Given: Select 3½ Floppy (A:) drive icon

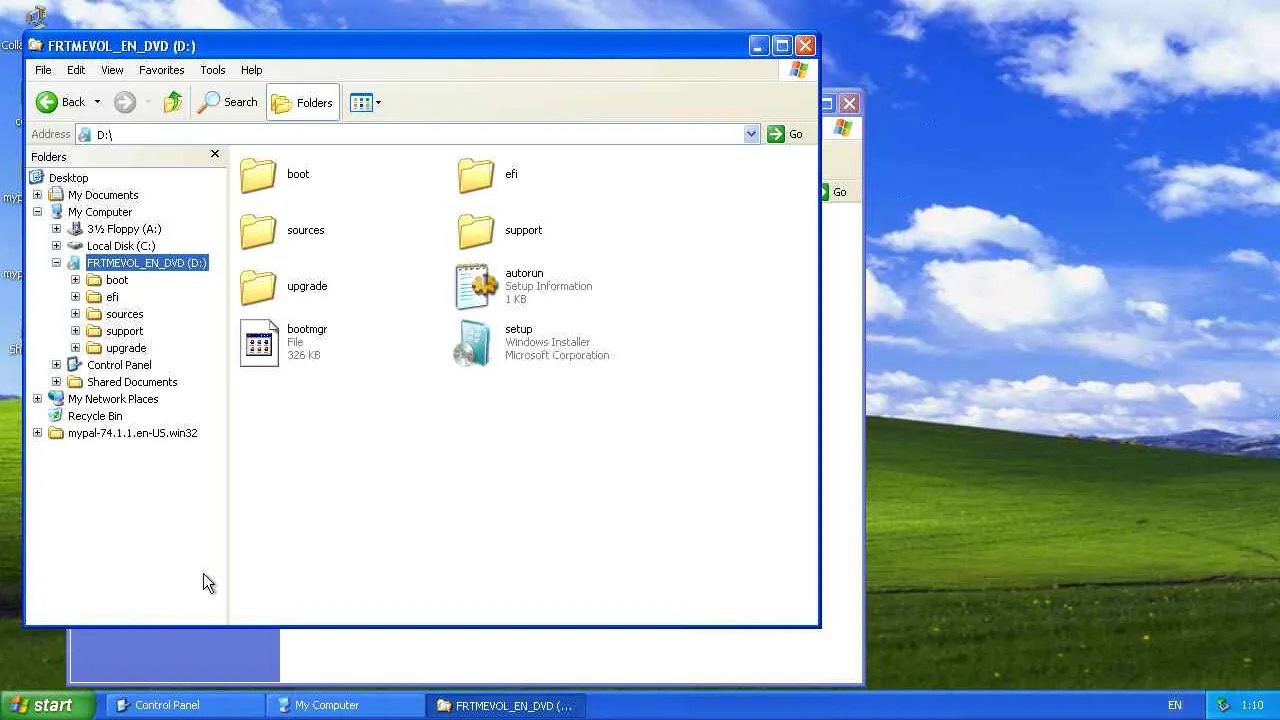Looking at the screenshot, I should (75, 229).
